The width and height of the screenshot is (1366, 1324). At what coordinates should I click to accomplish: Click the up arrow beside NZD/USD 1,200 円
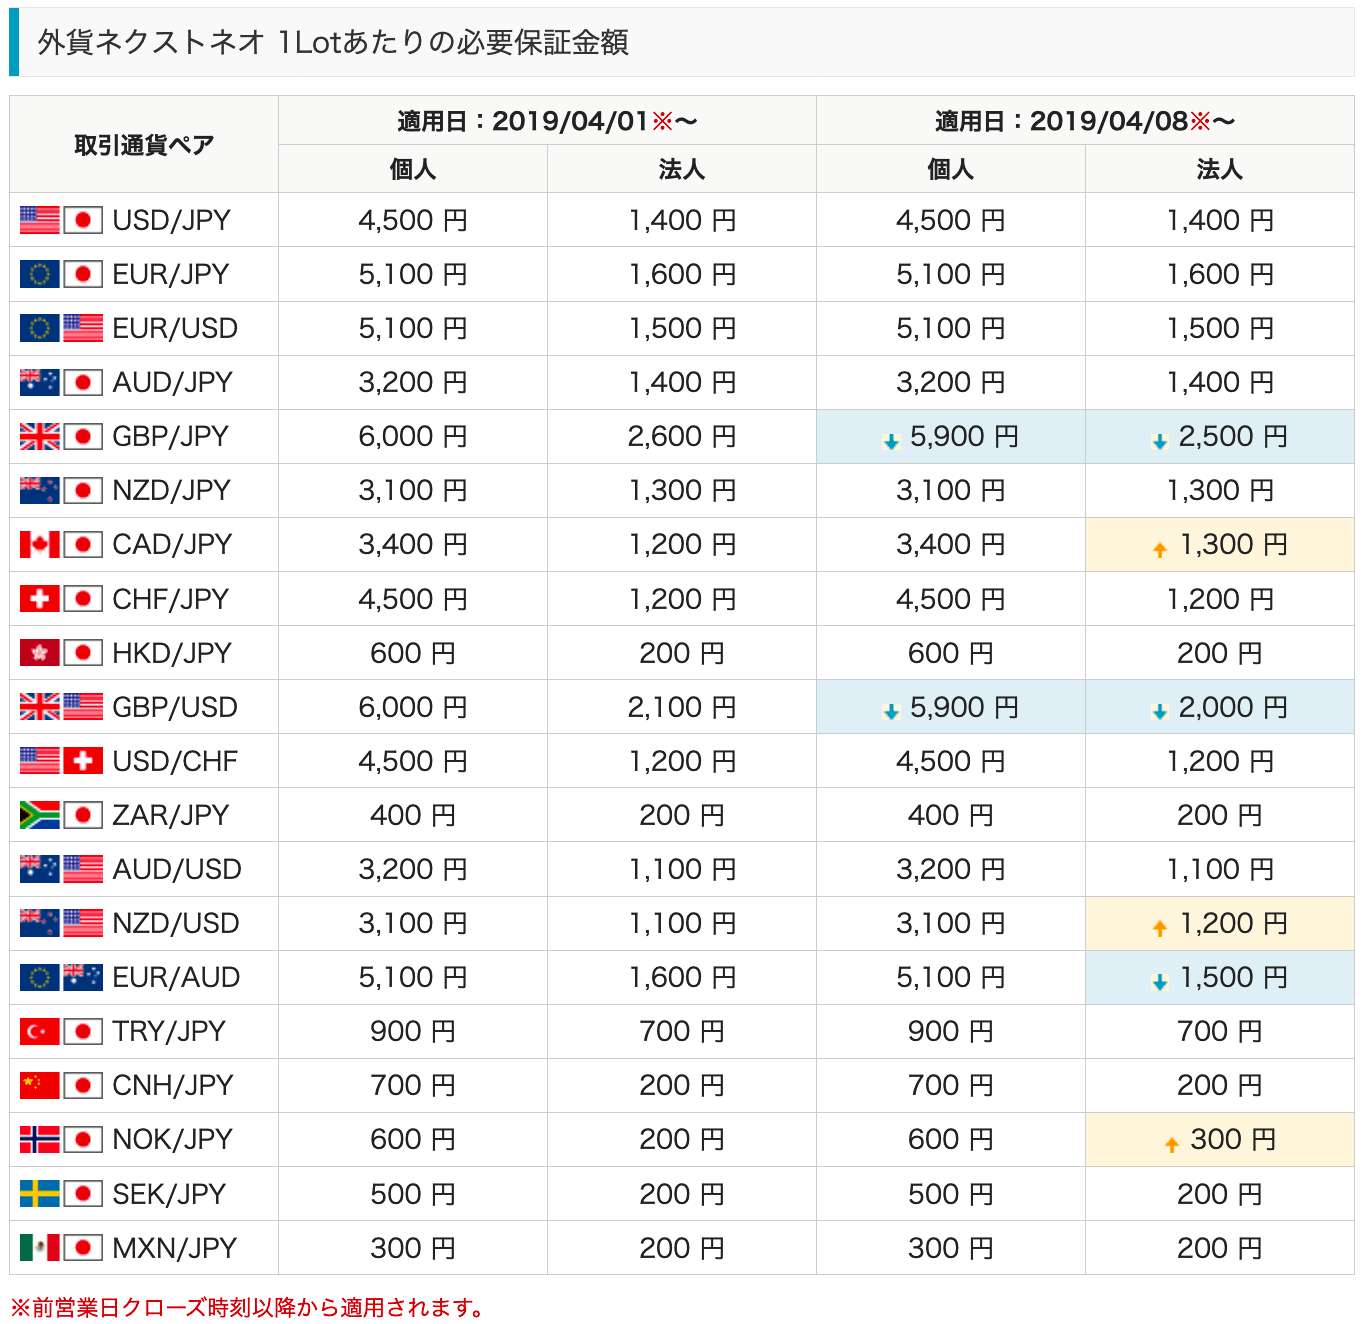click(x=1160, y=928)
